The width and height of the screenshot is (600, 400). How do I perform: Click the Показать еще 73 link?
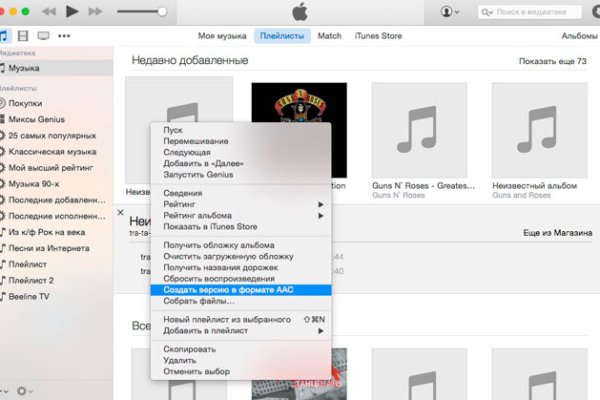(552, 61)
